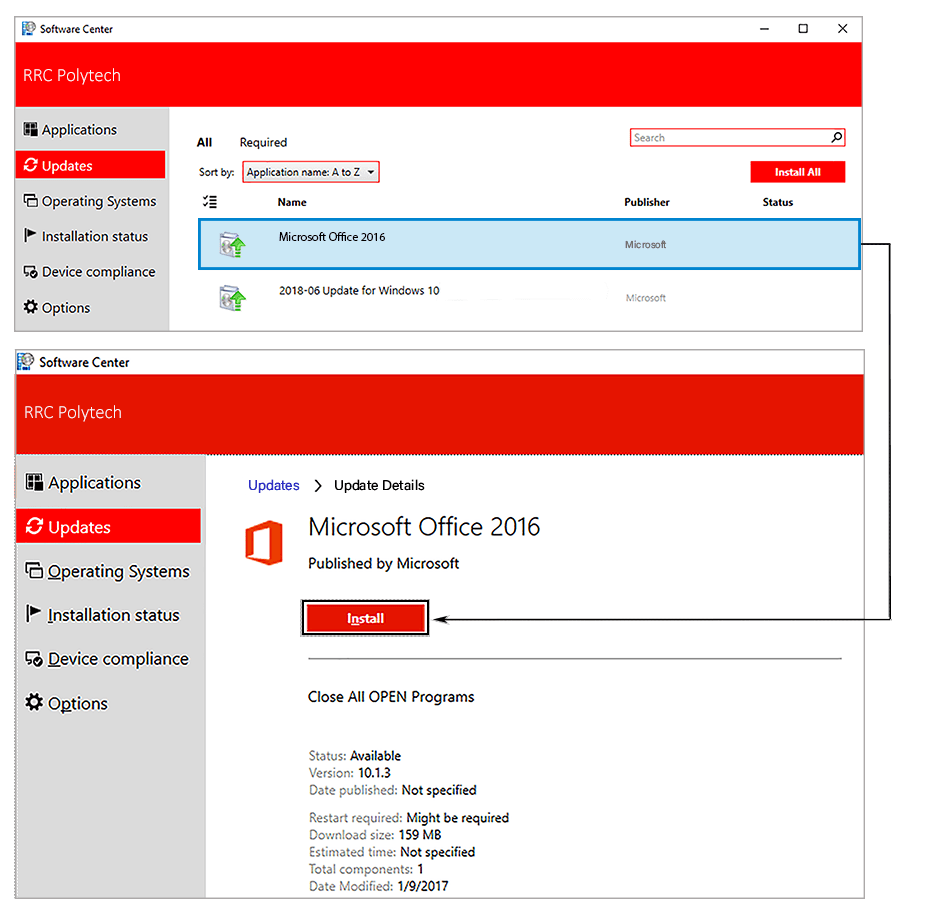This screenshot has width=936, height=918.
Task: Click Applications grid icon in upper window sidebar
Action: tap(30, 129)
